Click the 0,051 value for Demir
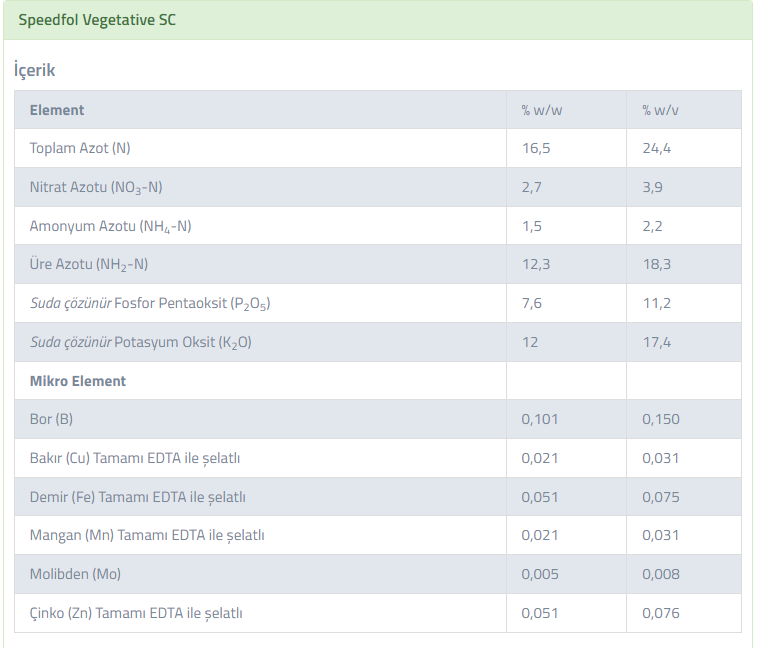This screenshot has width=758, height=648. (x=539, y=497)
